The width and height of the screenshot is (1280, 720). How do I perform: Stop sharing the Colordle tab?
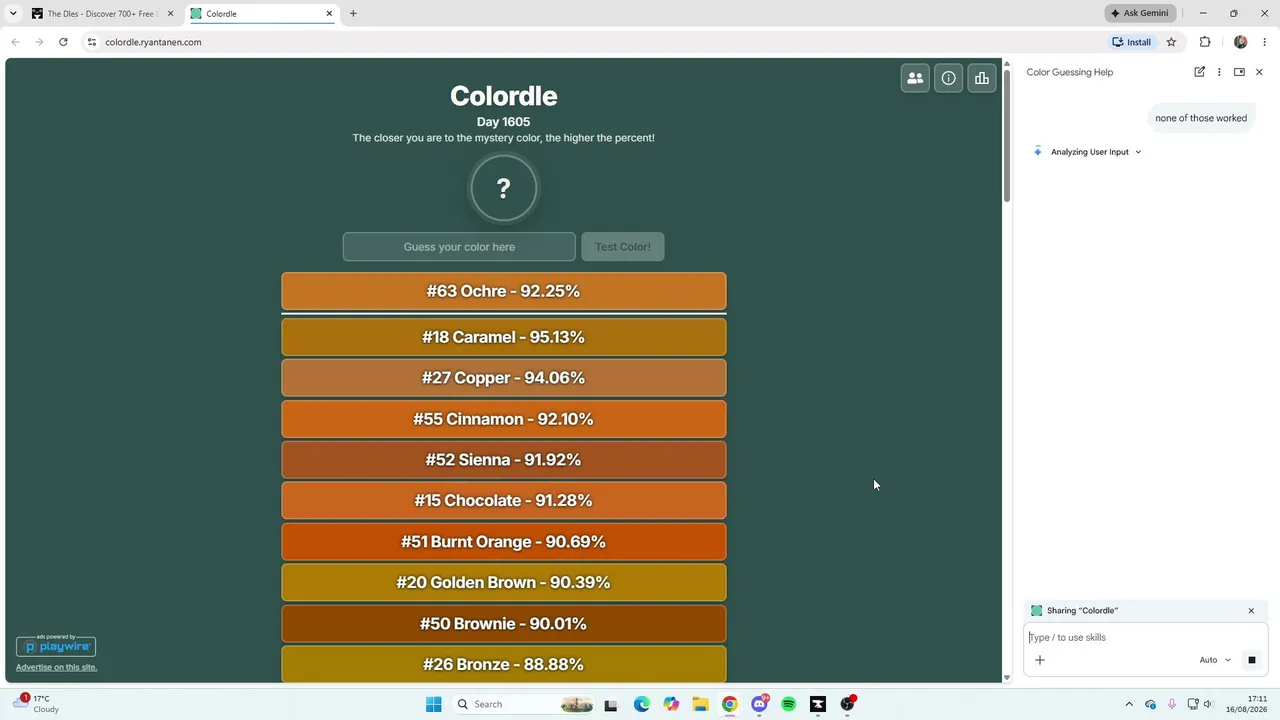pyautogui.click(x=1251, y=611)
